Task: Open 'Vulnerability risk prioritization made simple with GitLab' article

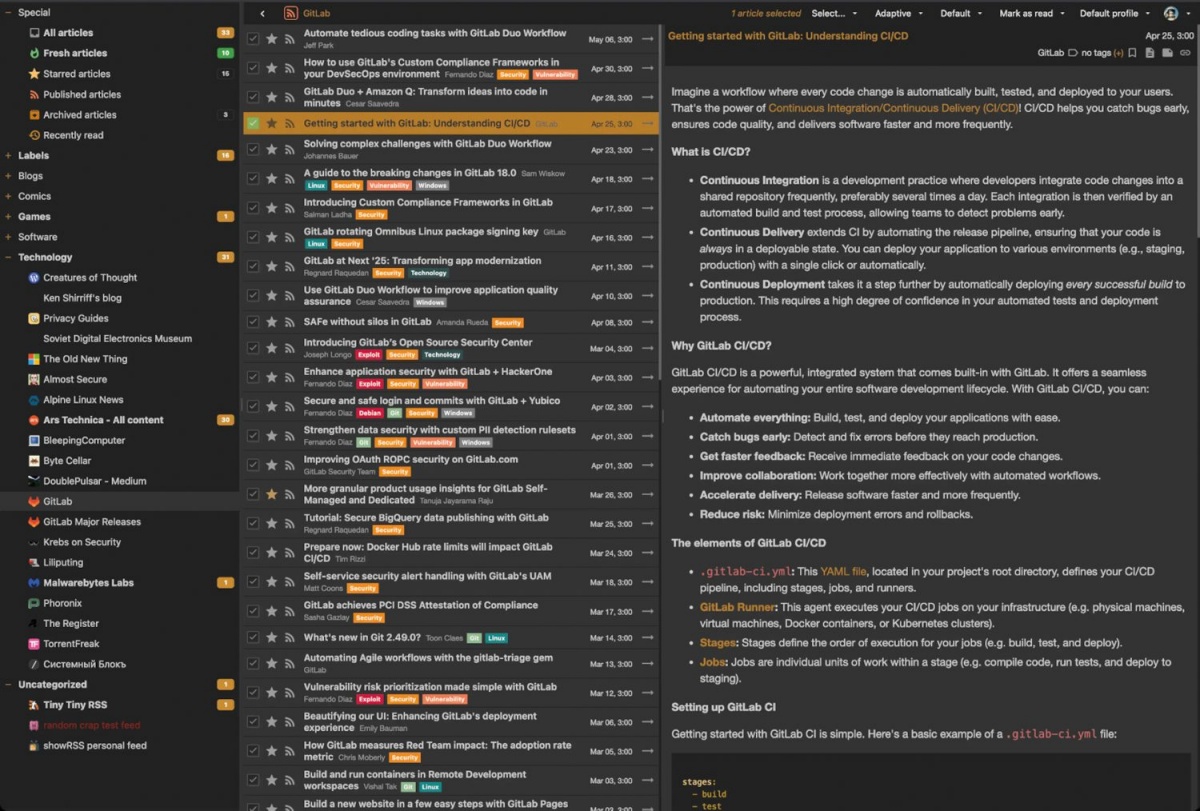Action: coord(430,687)
